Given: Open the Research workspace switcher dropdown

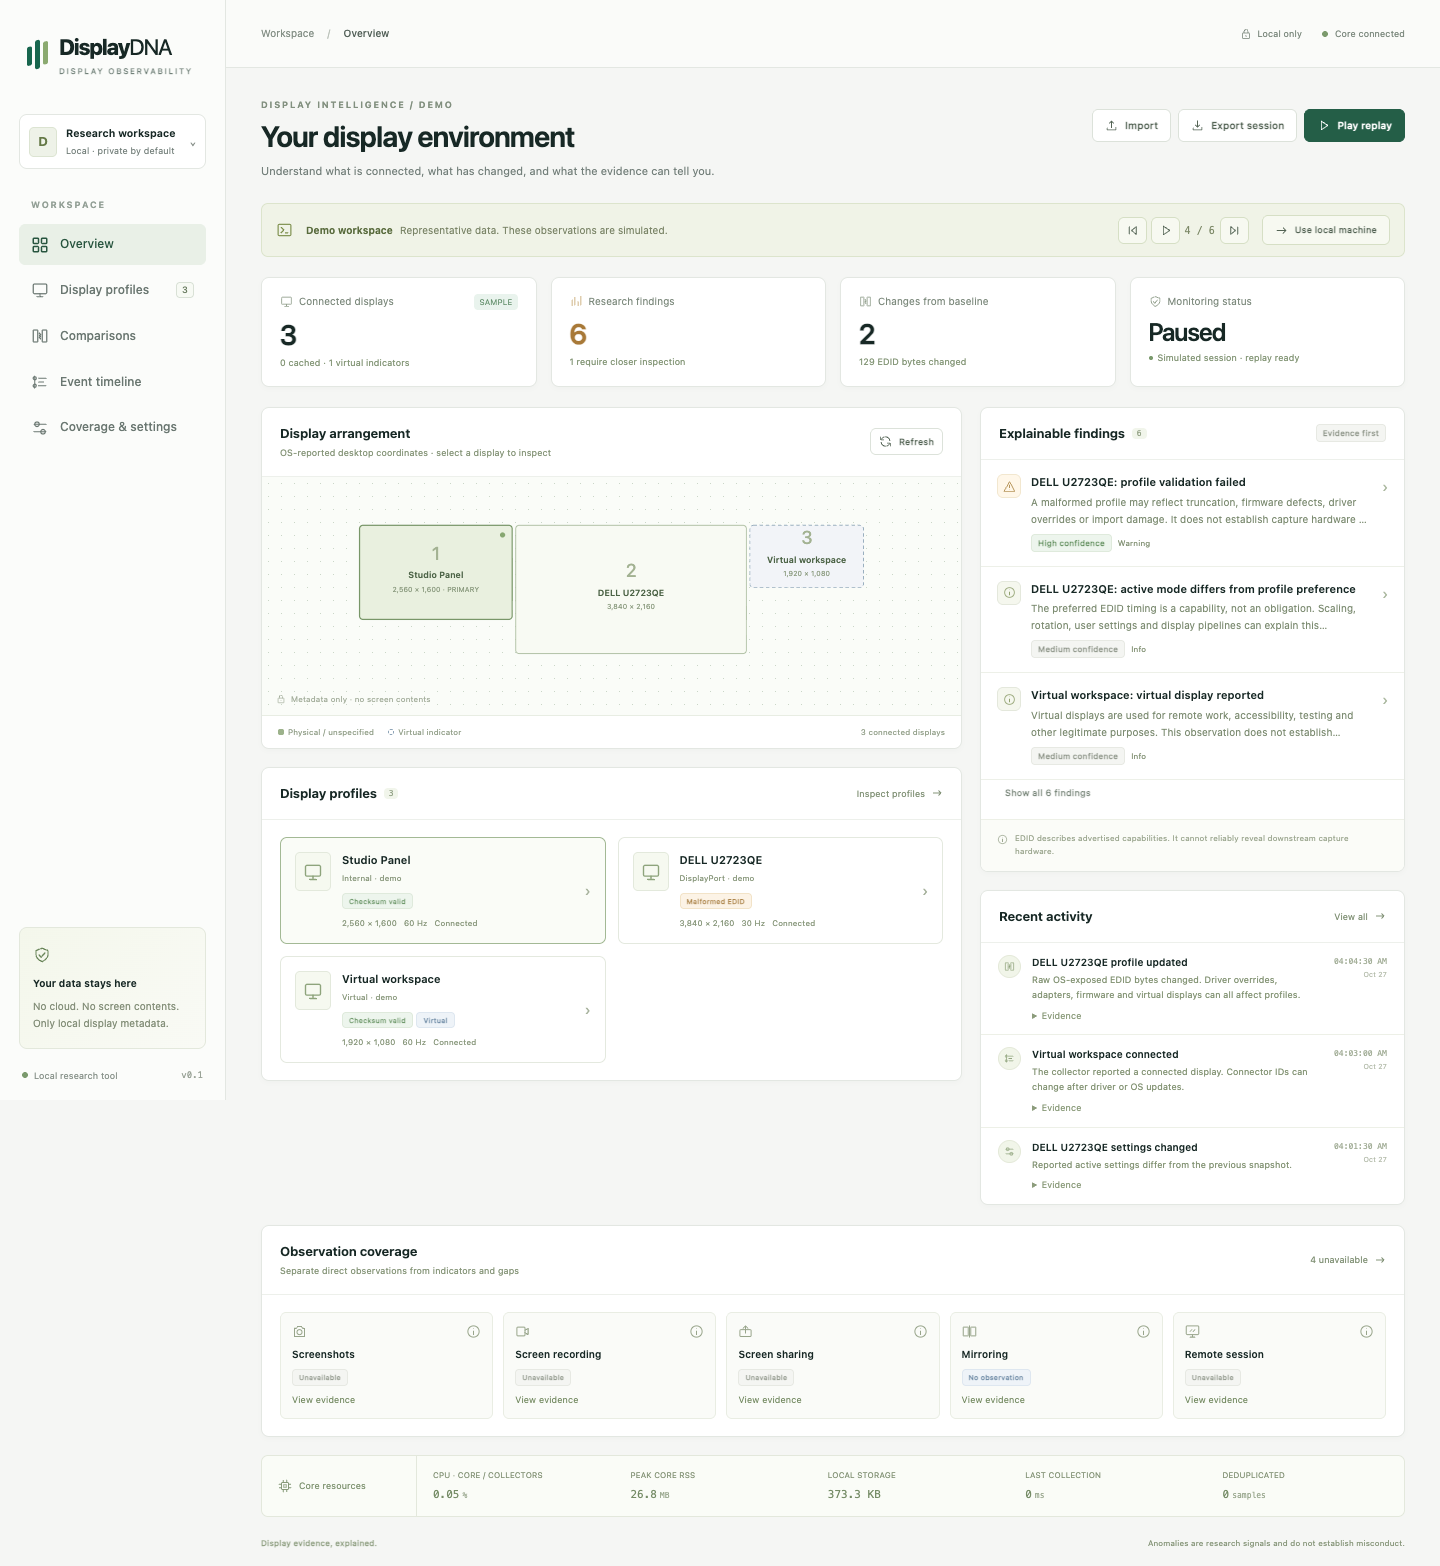Looking at the screenshot, I should (x=112, y=142).
